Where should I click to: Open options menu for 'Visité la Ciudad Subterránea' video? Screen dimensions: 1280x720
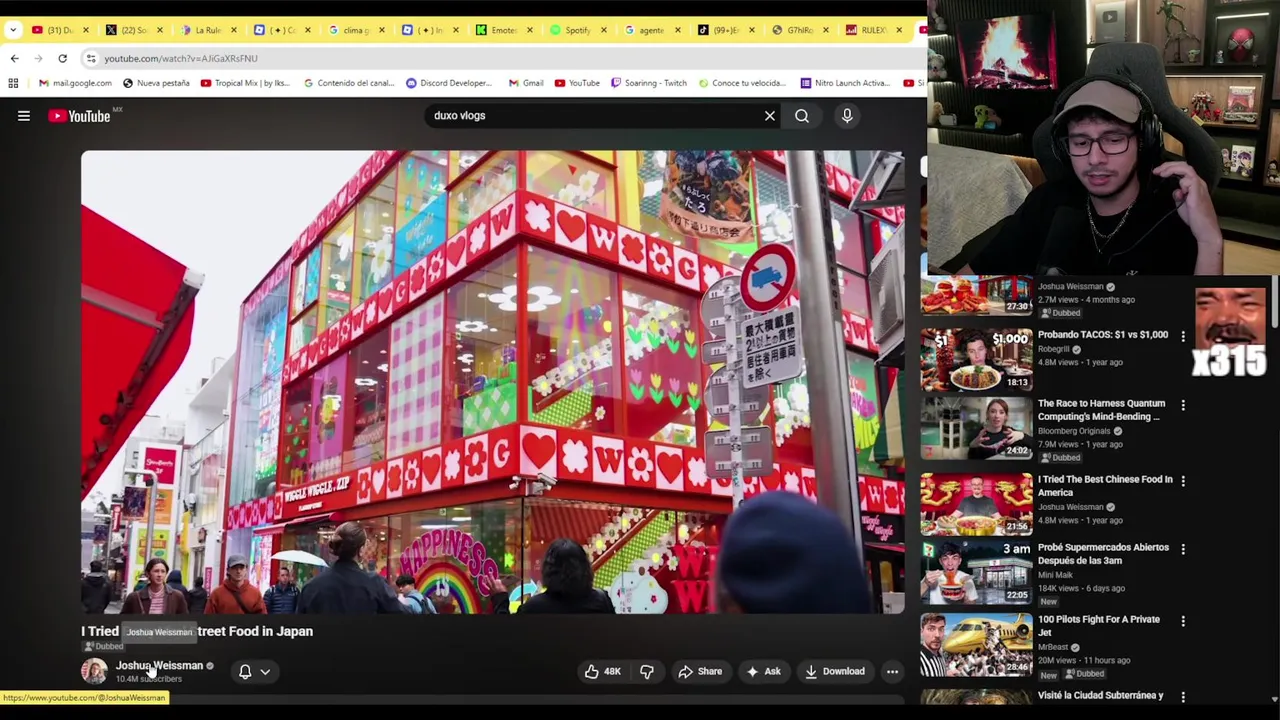click(1183, 697)
